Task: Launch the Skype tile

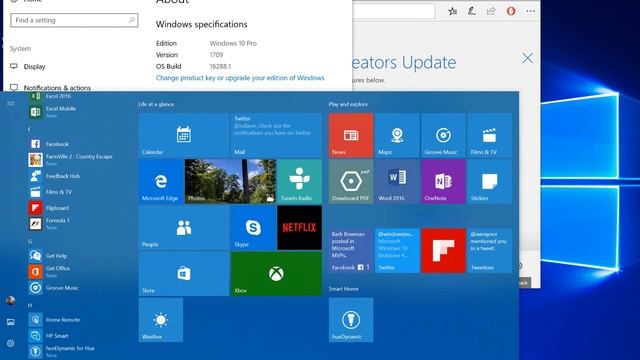Action: pyautogui.click(x=253, y=227)
